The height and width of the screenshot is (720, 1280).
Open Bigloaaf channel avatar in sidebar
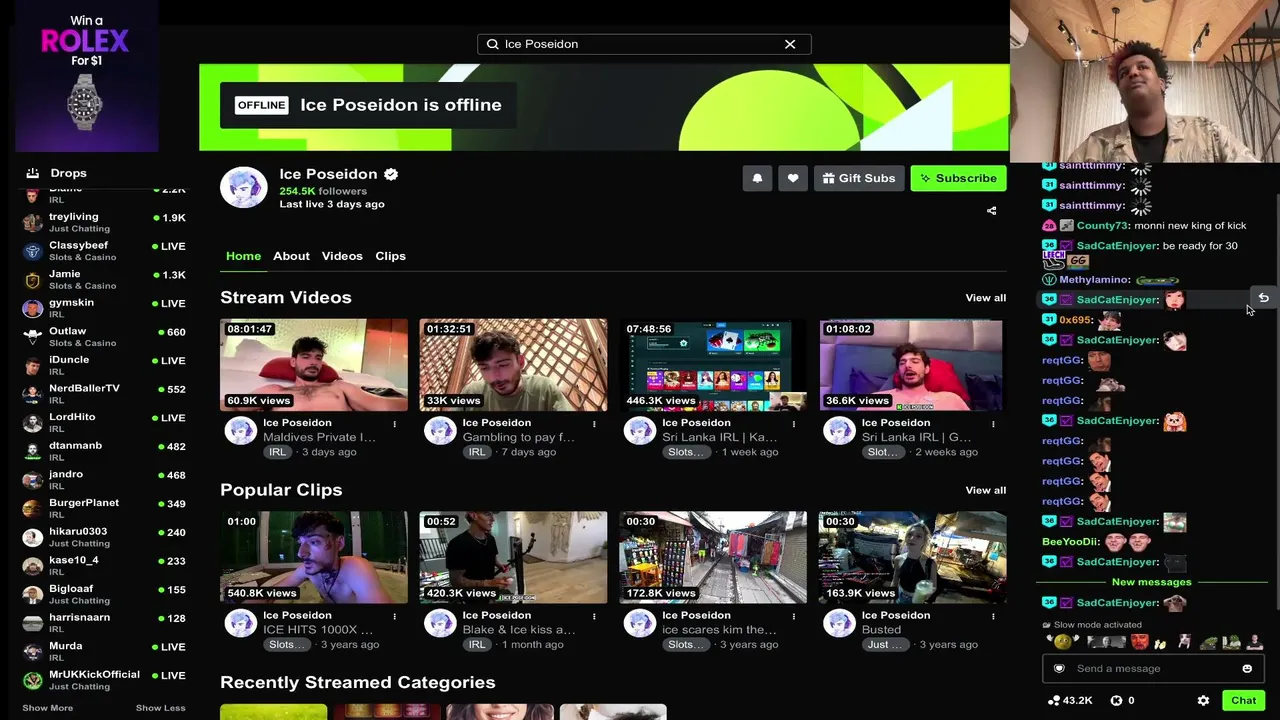[x=33, y=594]
